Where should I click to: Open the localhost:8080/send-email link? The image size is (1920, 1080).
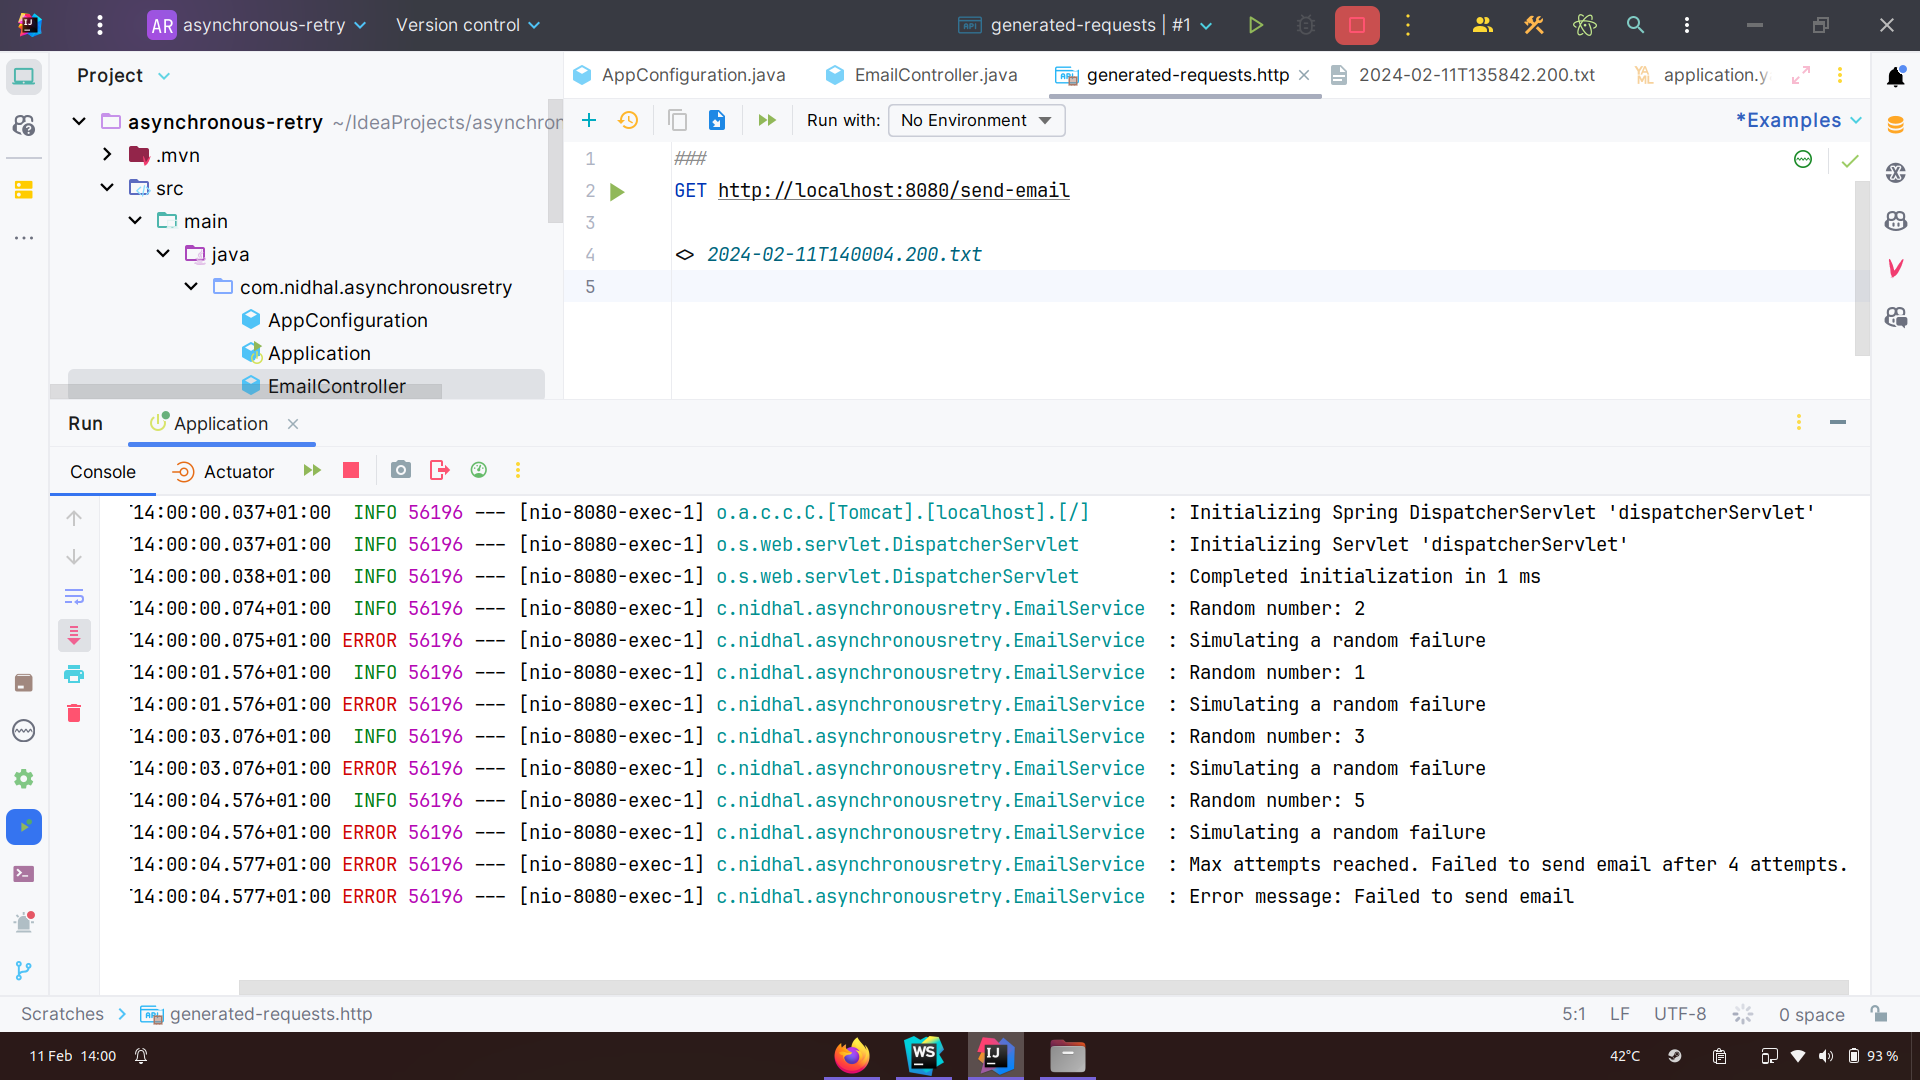tap(893, 190)
